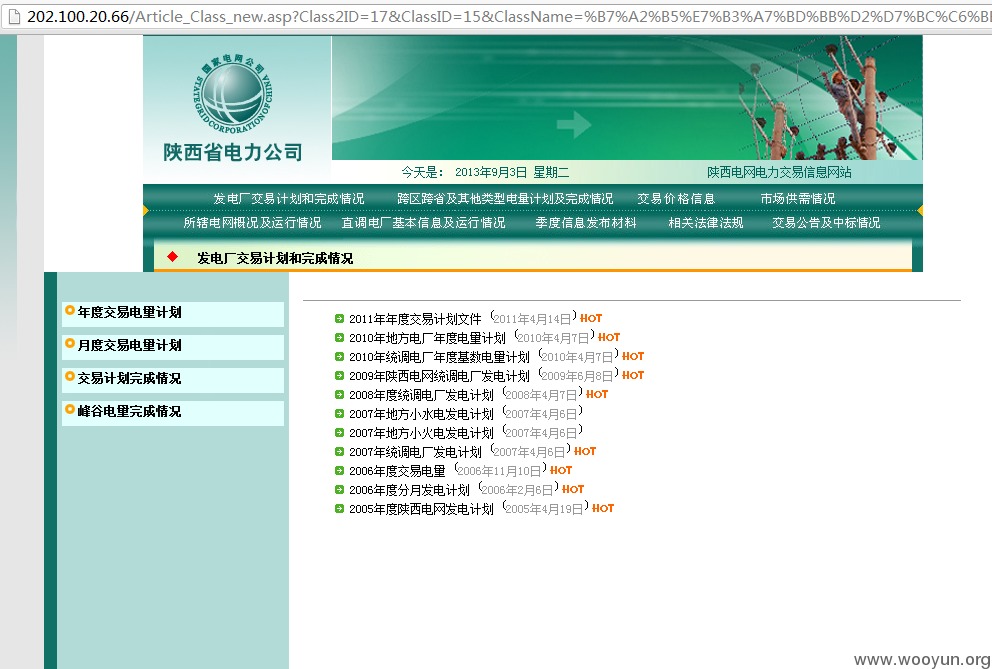
Task: Open 相关法律法规 menu item
Action: tap(706, 223)
